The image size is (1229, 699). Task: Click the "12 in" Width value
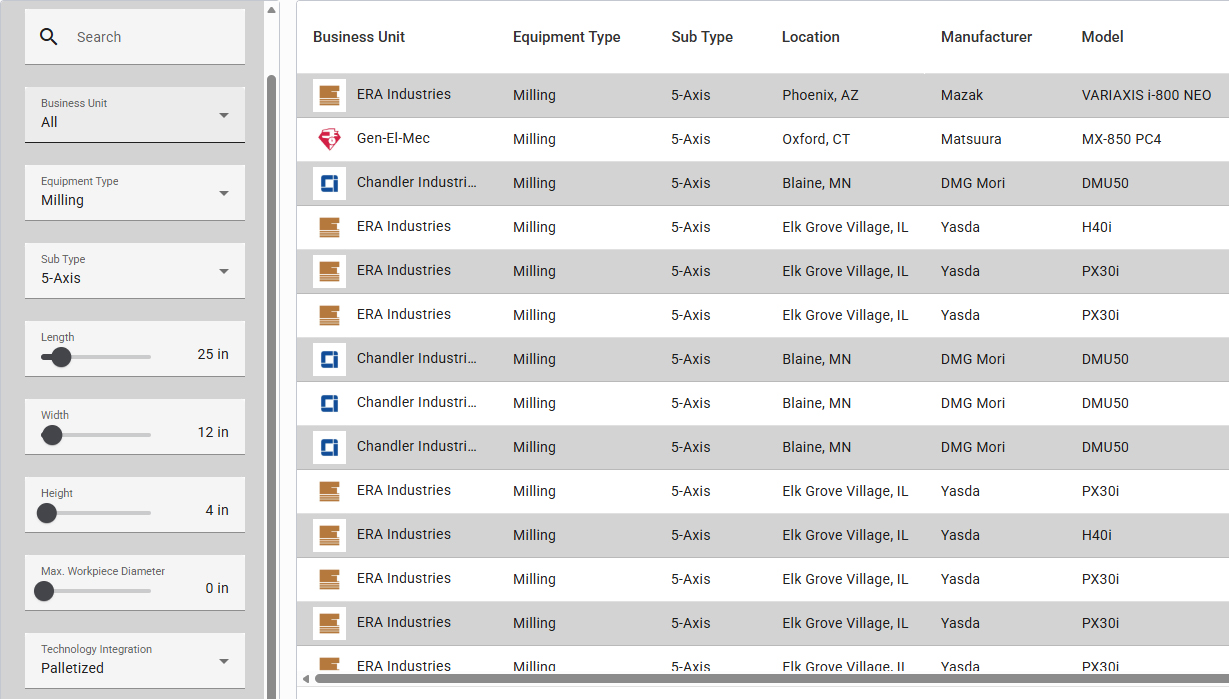coord(213,432)
